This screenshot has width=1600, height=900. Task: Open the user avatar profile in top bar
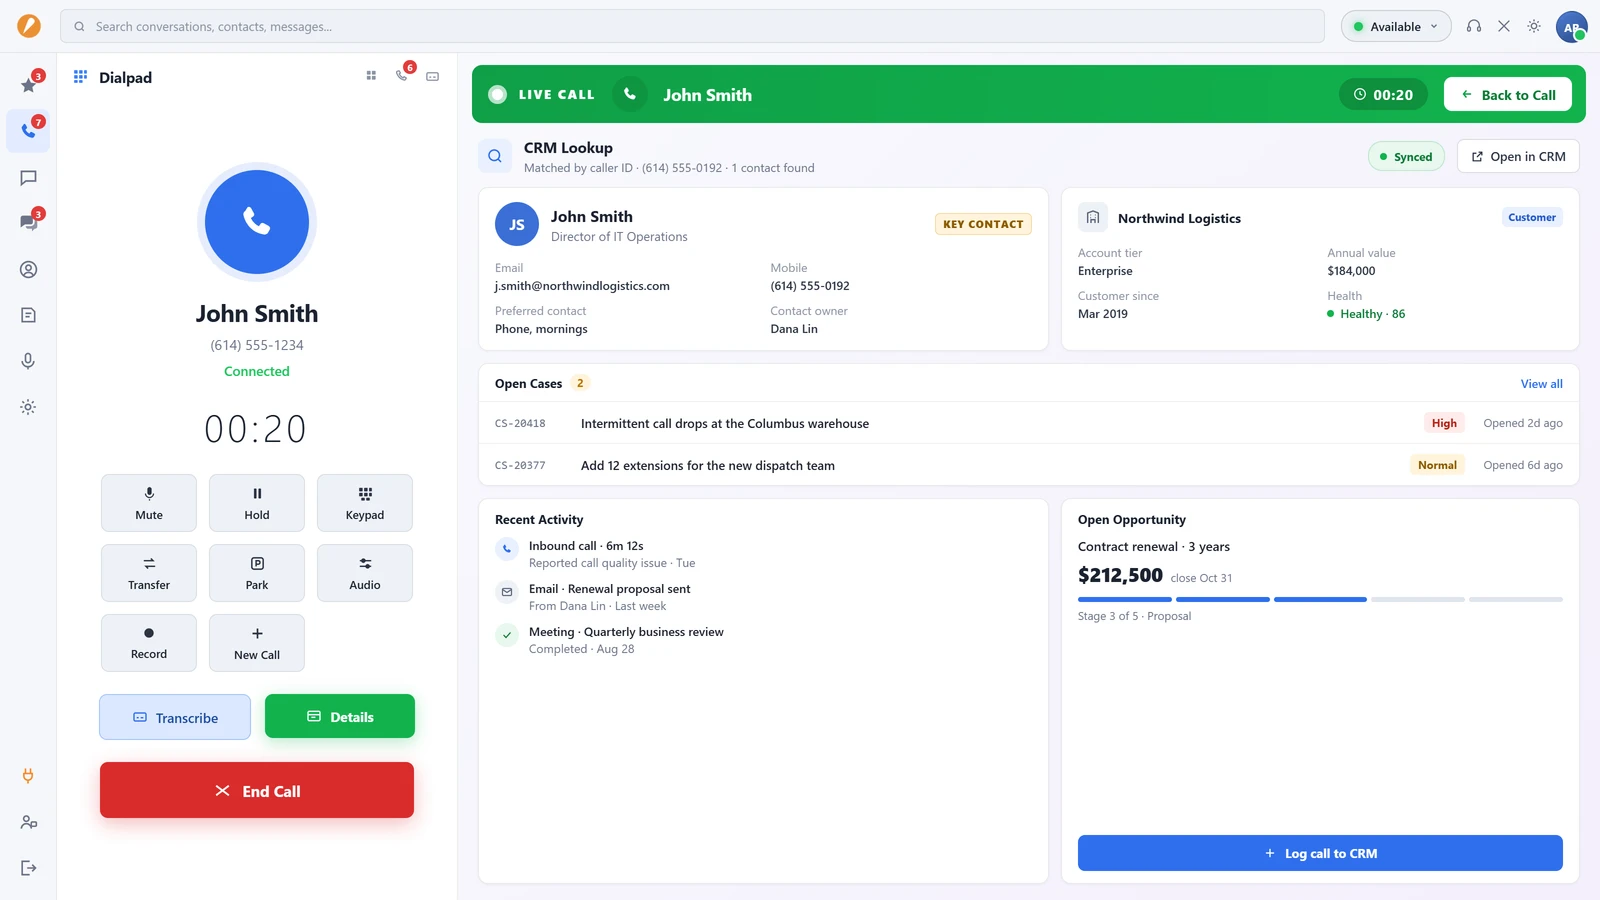point(1572,27)
